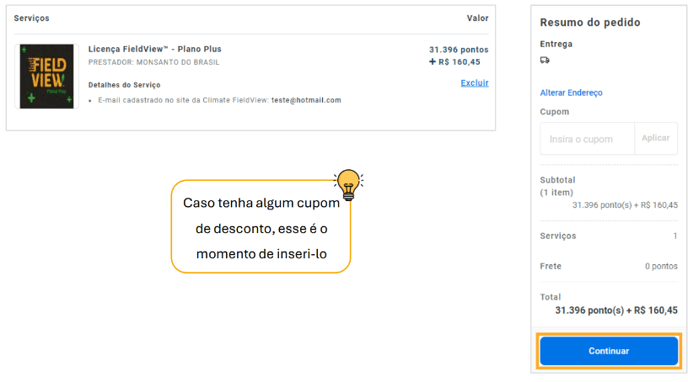Open the Alterar Endereço link

tap(571, 93)
